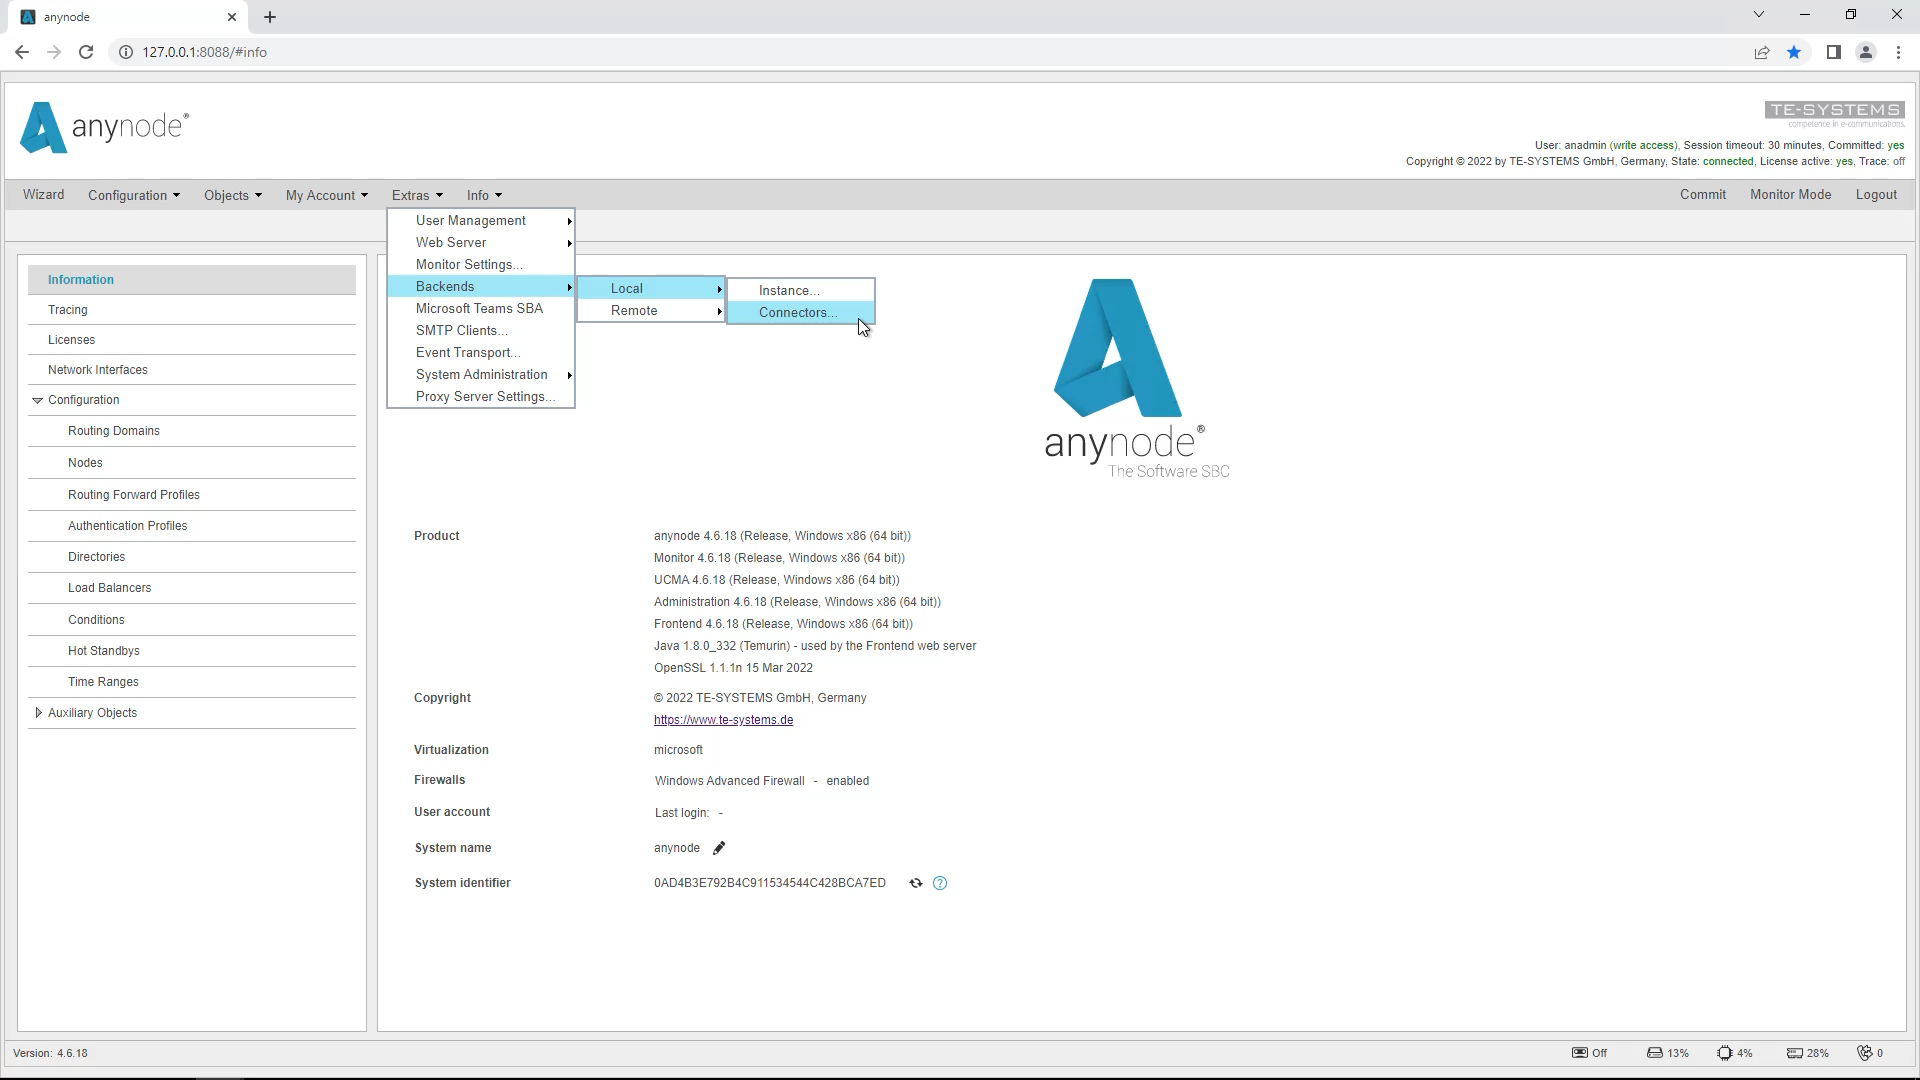Go back with the browser back arrow
The width and height of the screenshot is (1920, 1080).
tap(22, 52)
